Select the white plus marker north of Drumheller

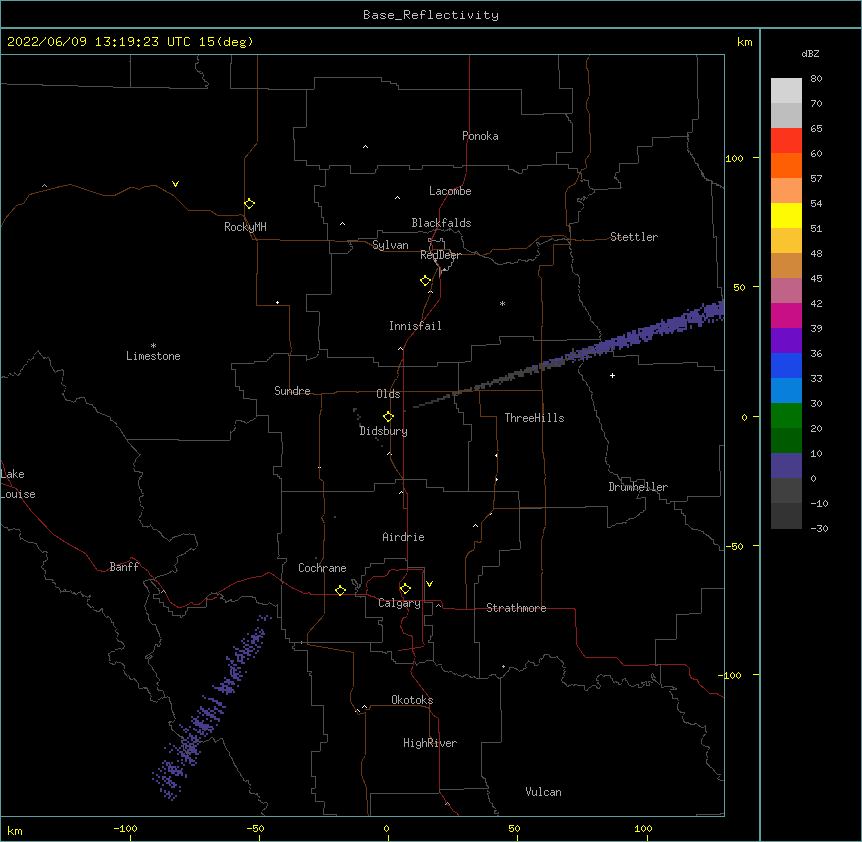(612, 375)
